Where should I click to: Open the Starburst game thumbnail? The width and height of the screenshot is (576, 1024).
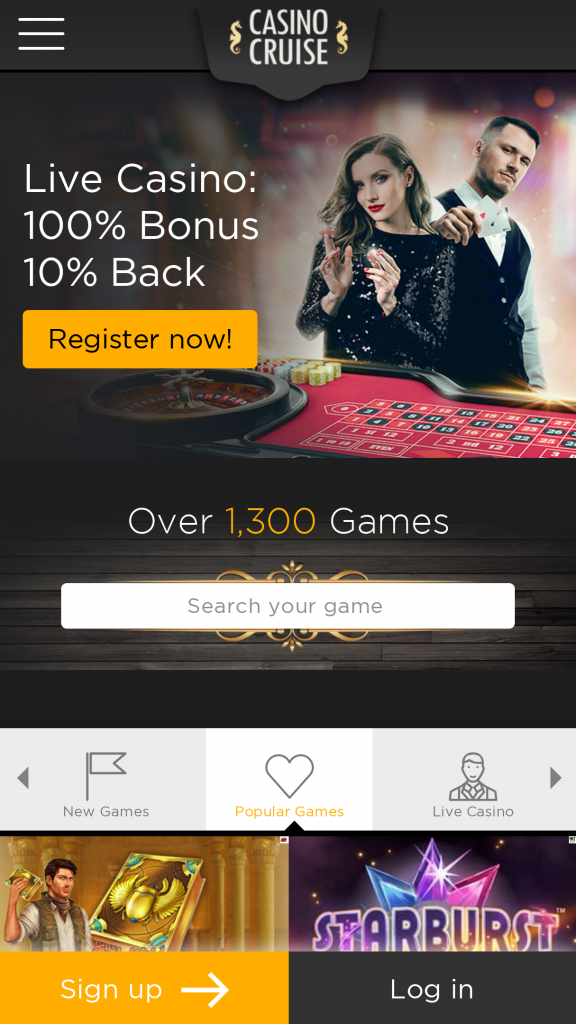pos(432,893)
